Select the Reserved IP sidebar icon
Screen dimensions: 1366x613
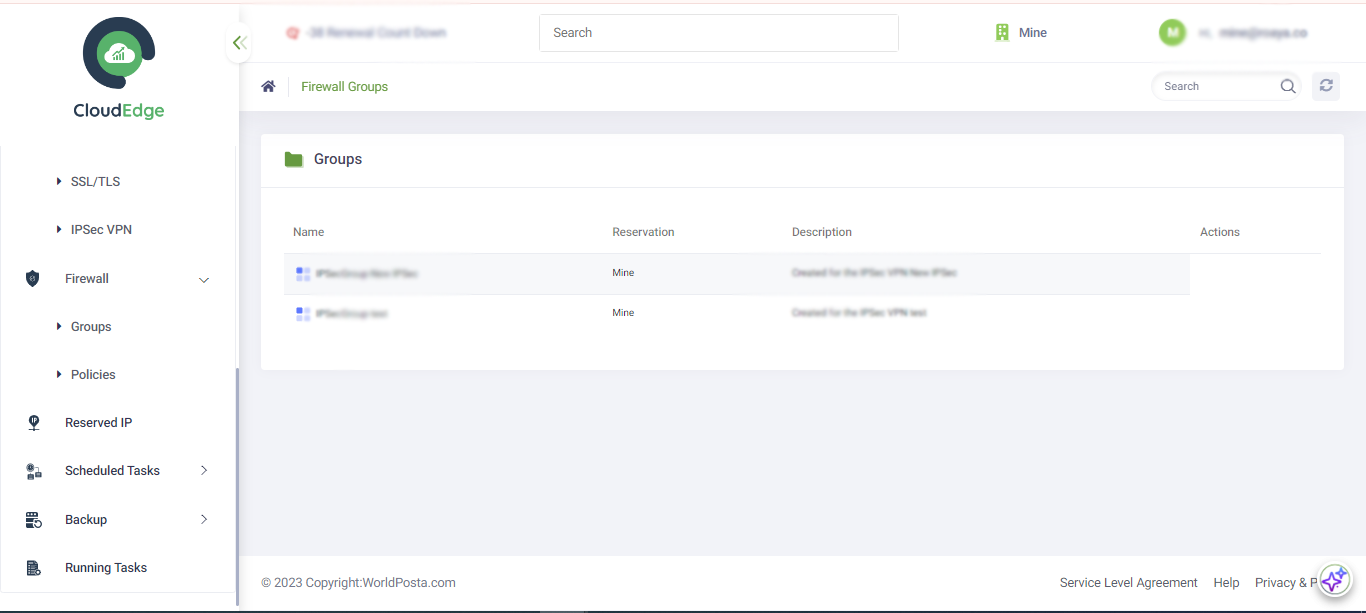coord(33,422)
